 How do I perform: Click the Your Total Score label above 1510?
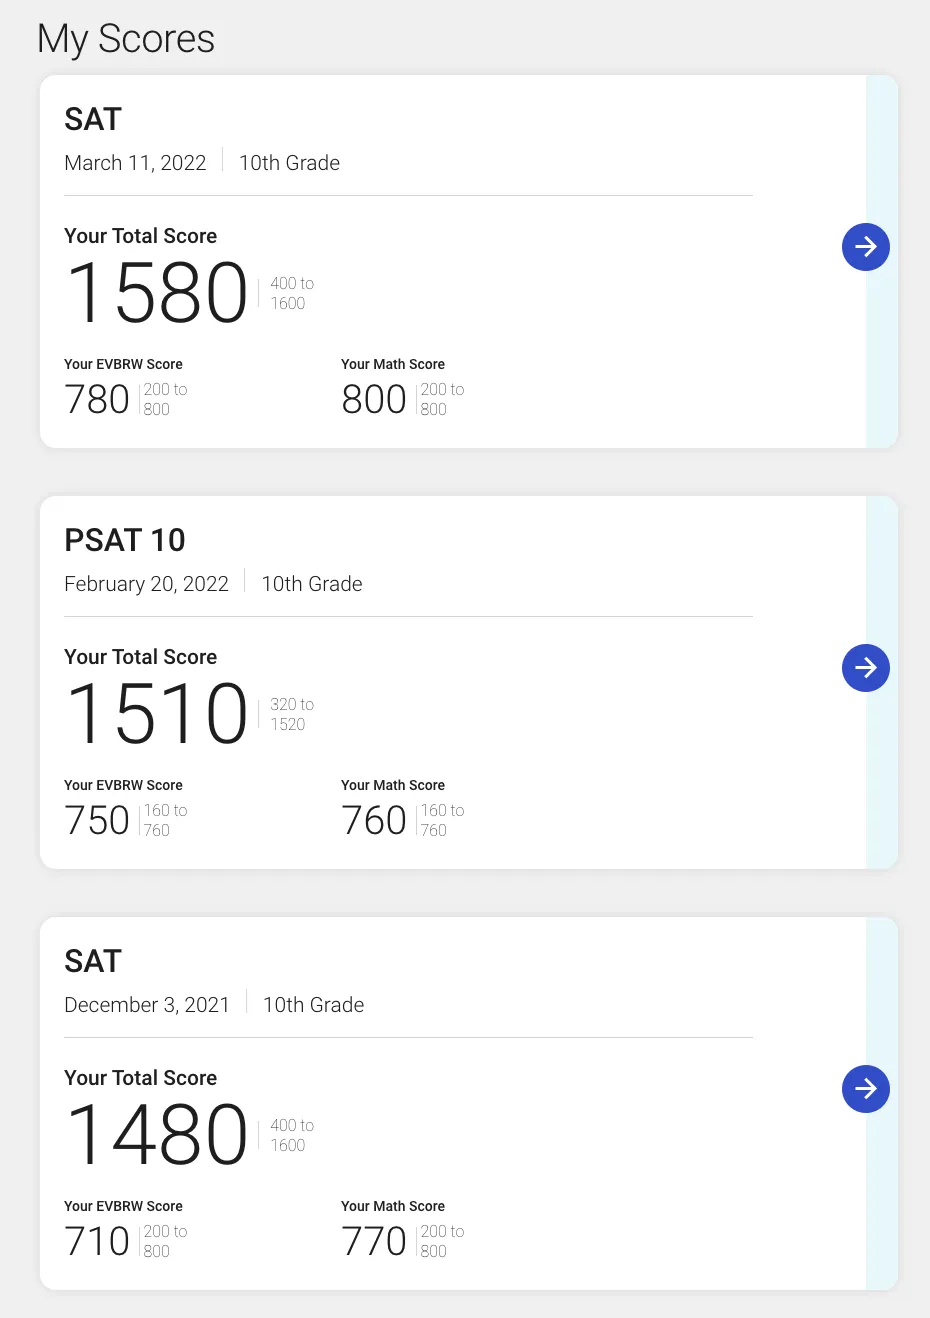coord(141,657)
